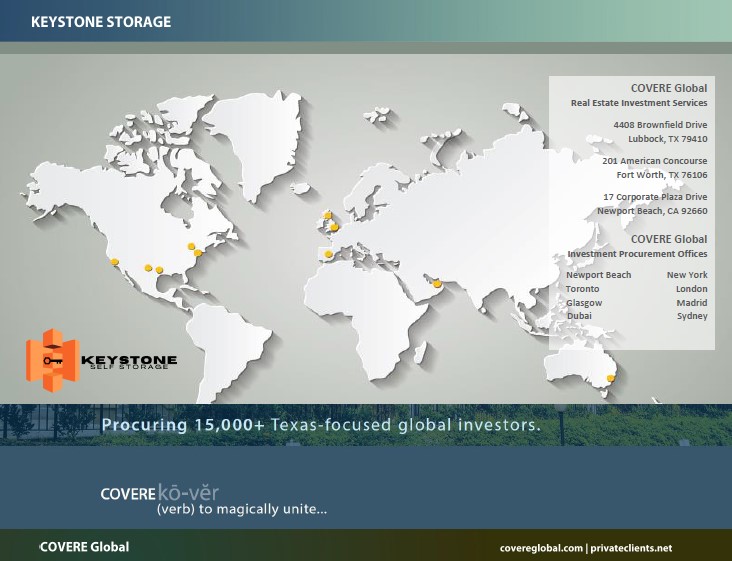
Task: Click 'Toronto' in the offices list
Action: point(583,289)
